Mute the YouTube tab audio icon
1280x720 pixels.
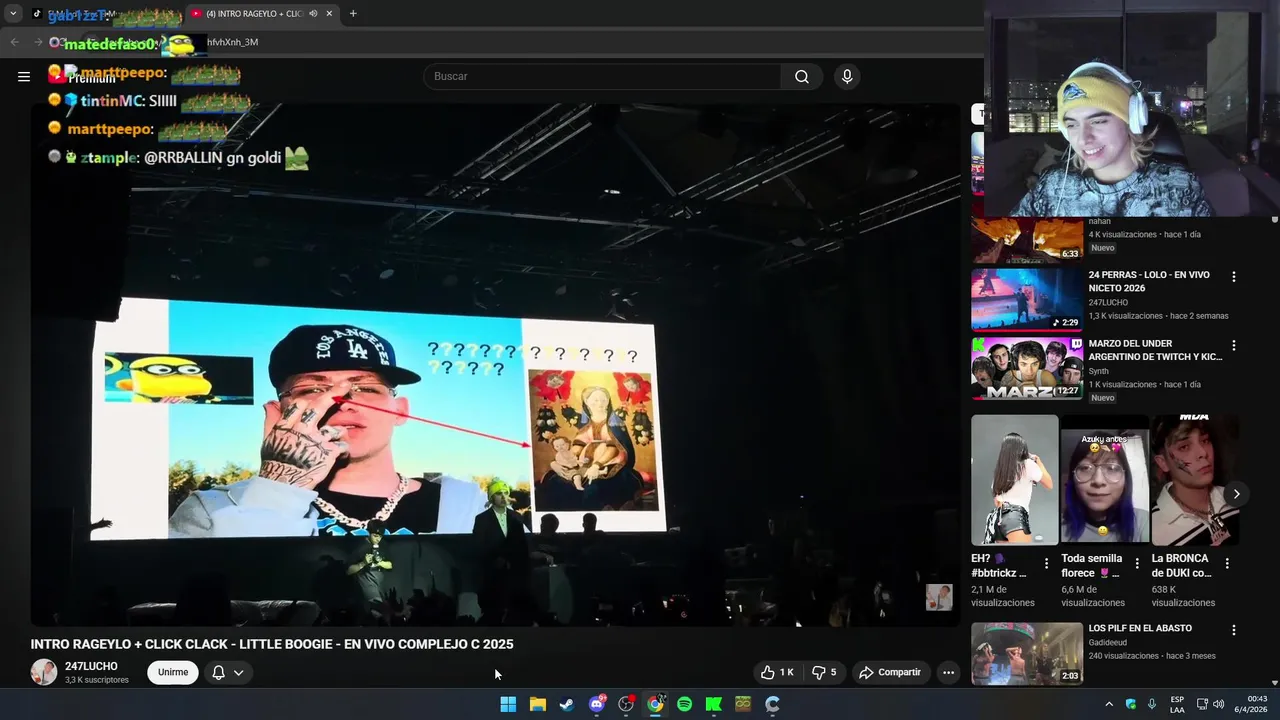point(313,14)
